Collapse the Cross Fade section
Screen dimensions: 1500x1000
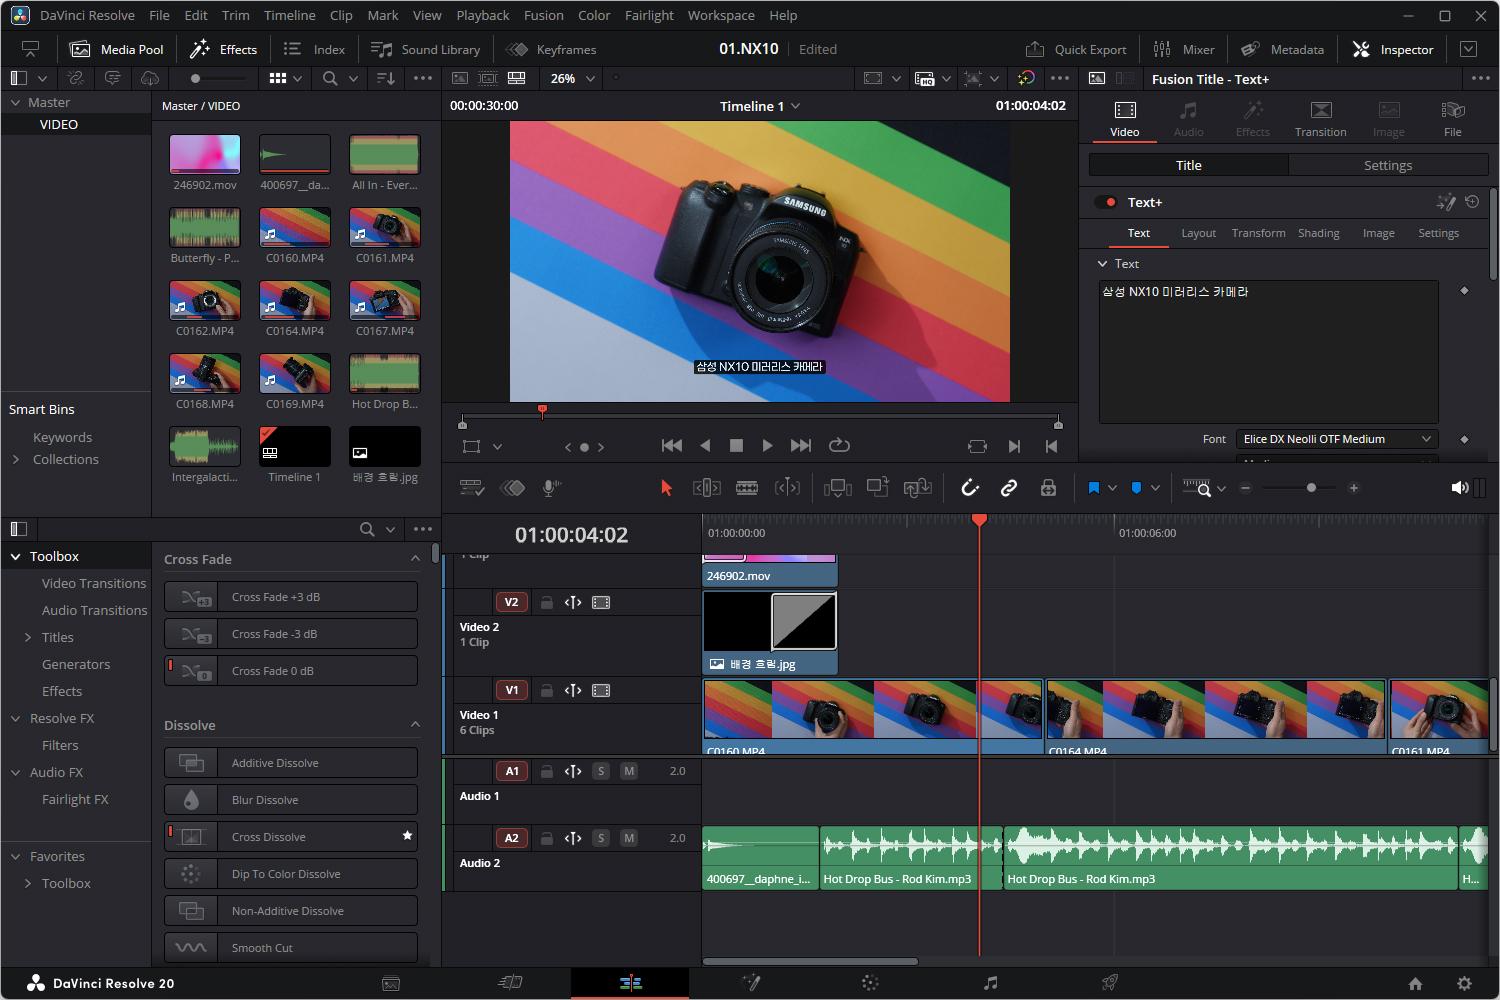[x=415, y=558]
